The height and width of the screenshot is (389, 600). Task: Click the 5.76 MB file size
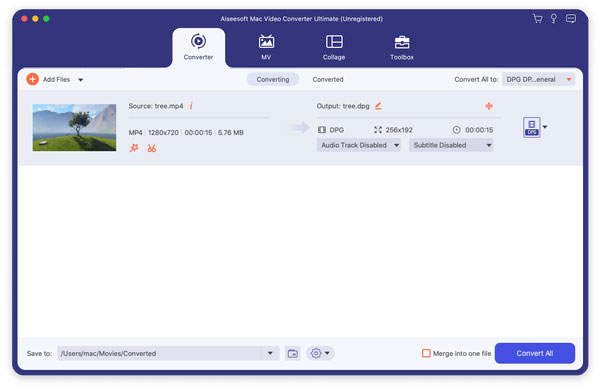tap(231, 132)
